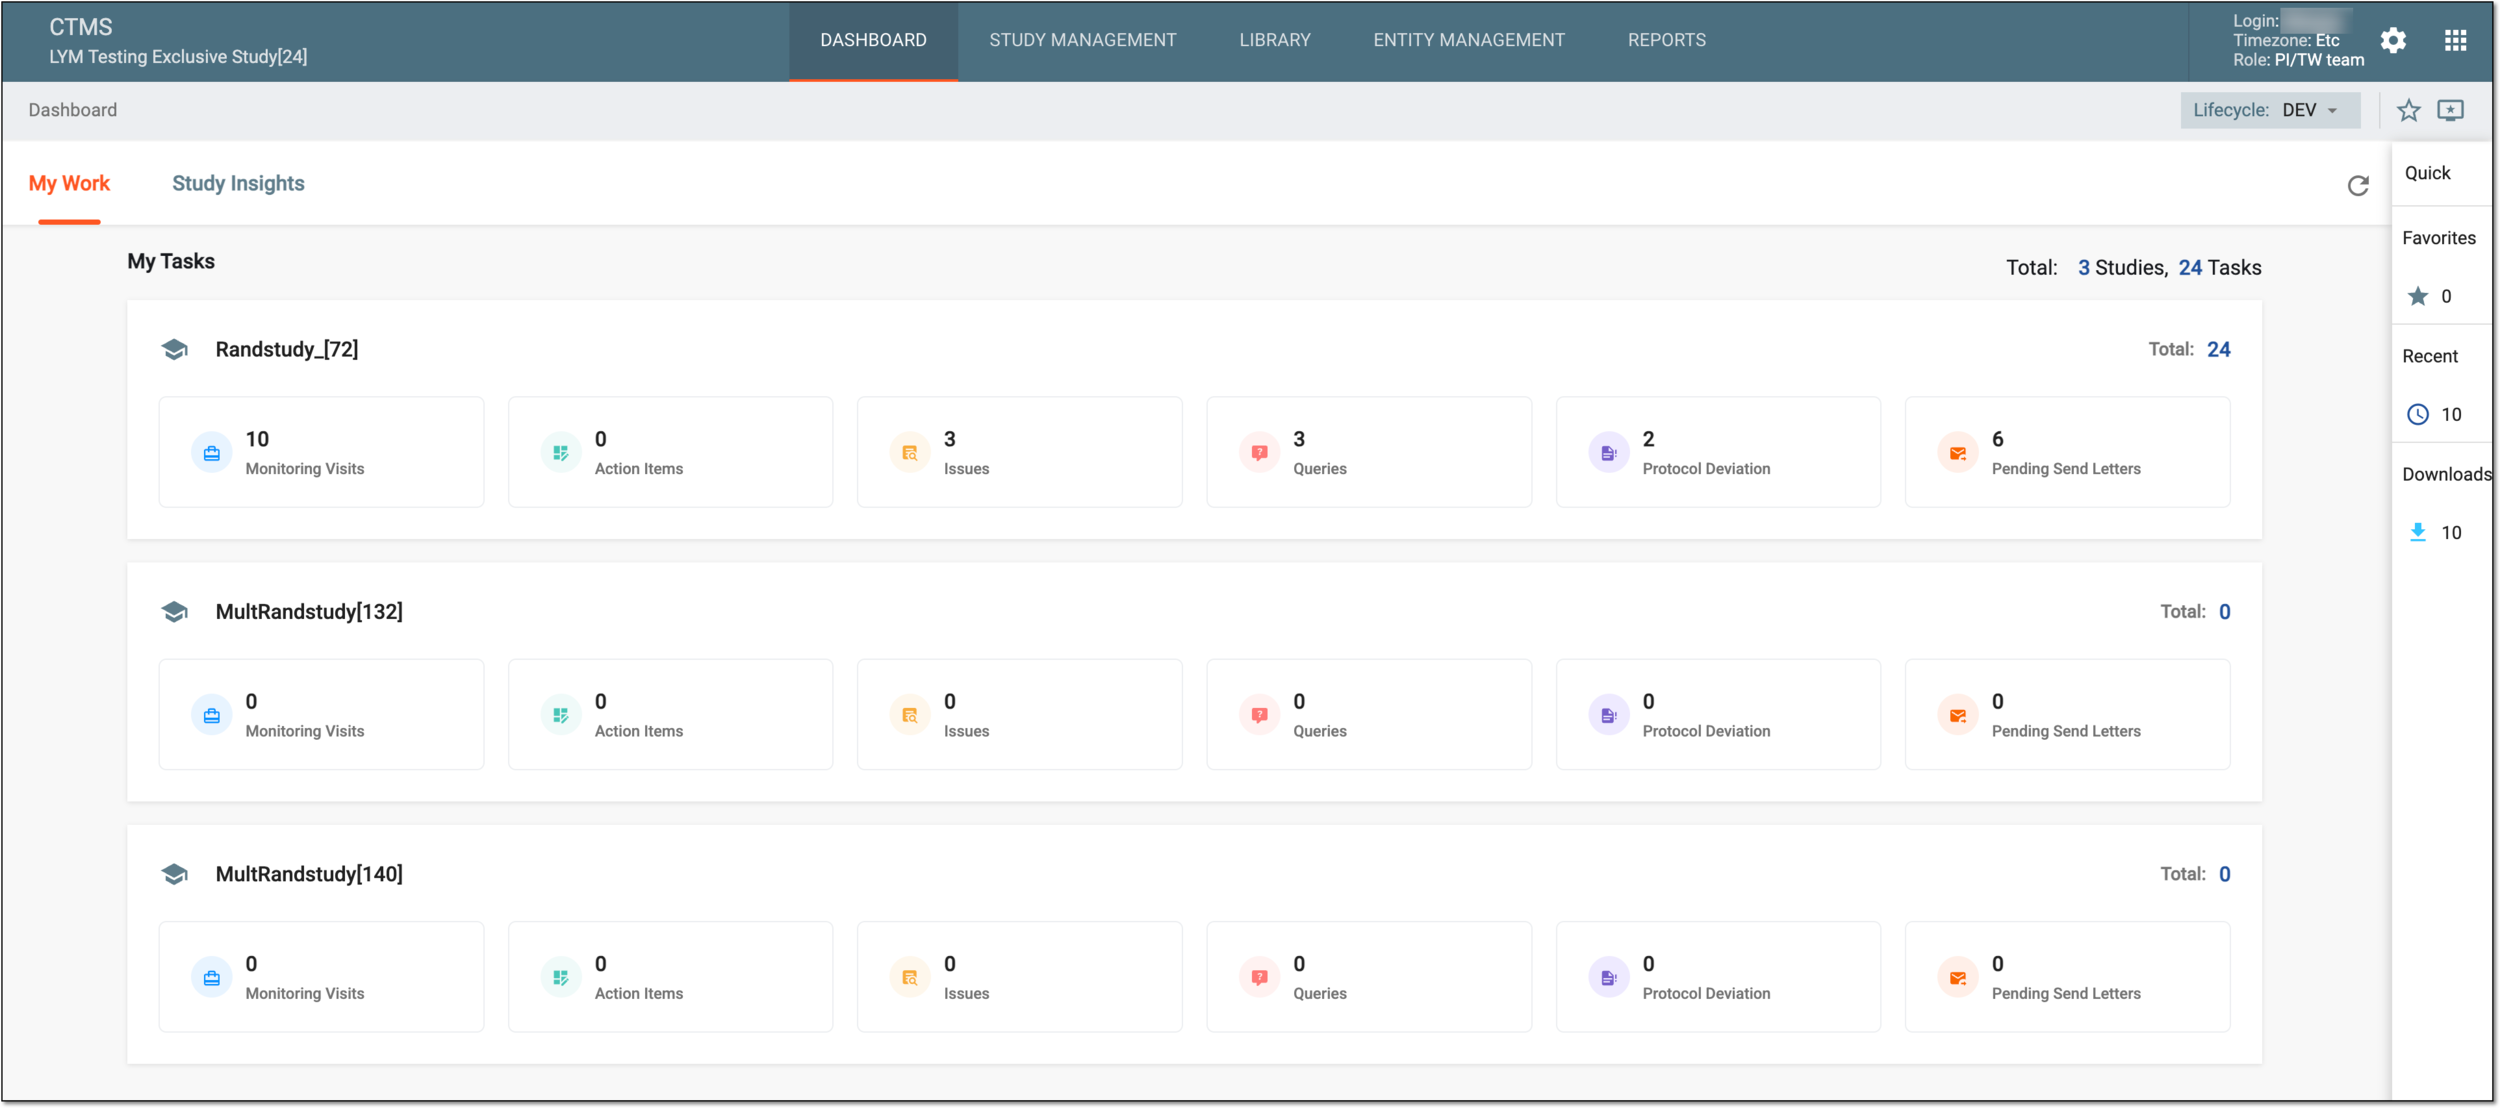Click MultRandstudy[140] Issues icon
The image size is (2500, 1108).
tap(910, 977)
